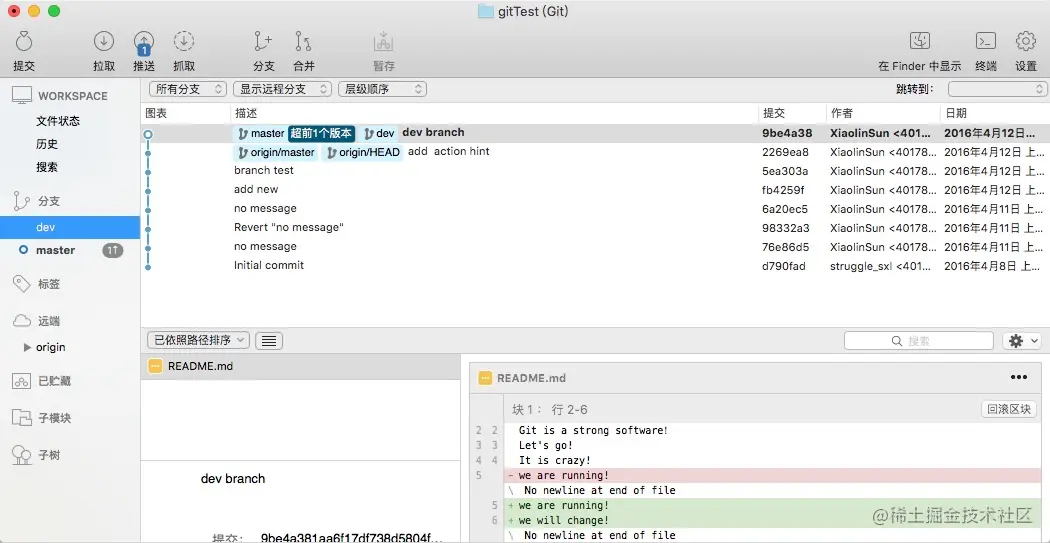Click the hunk header '块 1: 行 2-6'
The image size is (1050, 543).
click(550, 410)
